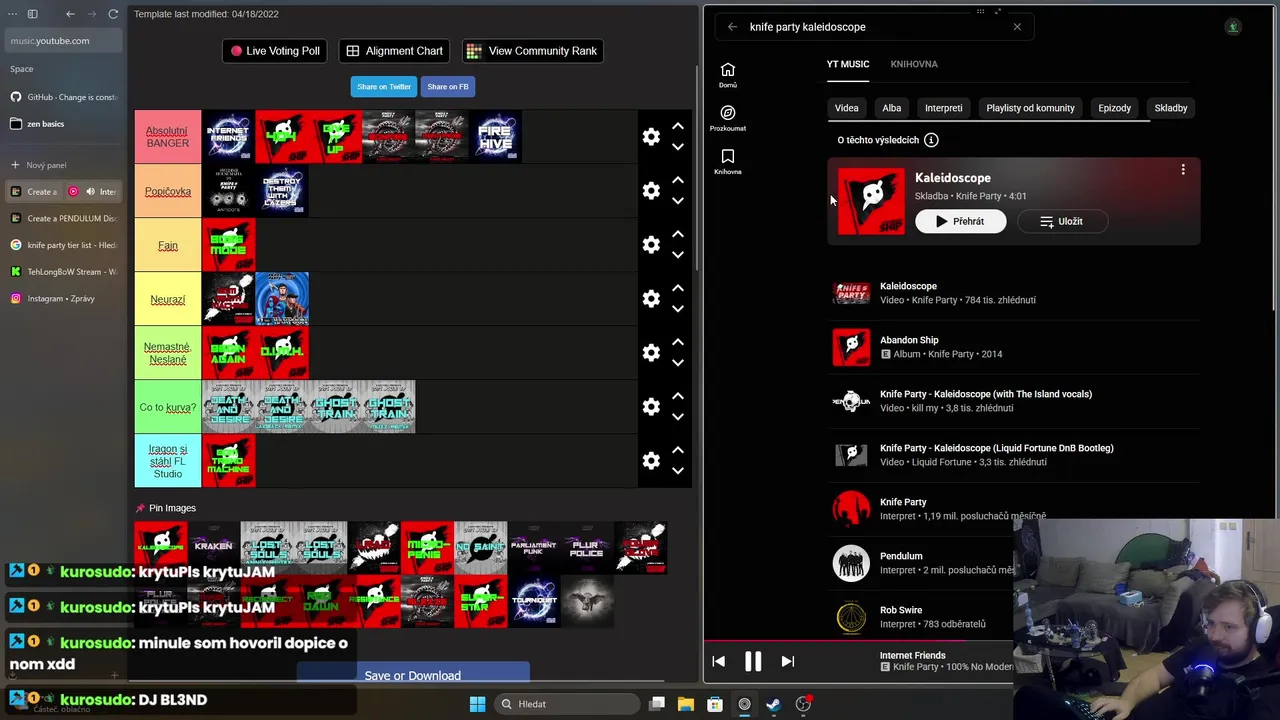Open File Explorer from taskbar

click(686, 704)
